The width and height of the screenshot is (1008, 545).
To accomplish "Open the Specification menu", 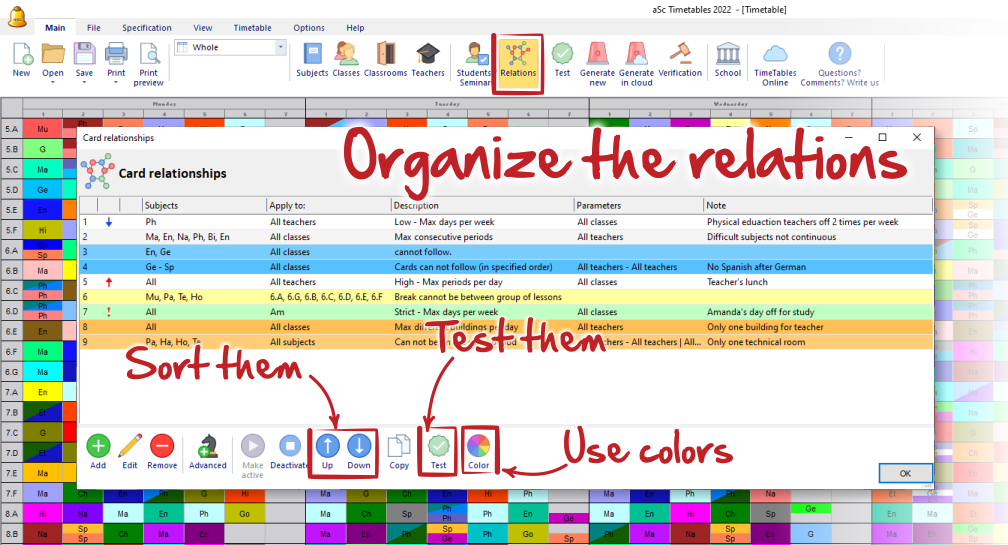I will (147, 28).
